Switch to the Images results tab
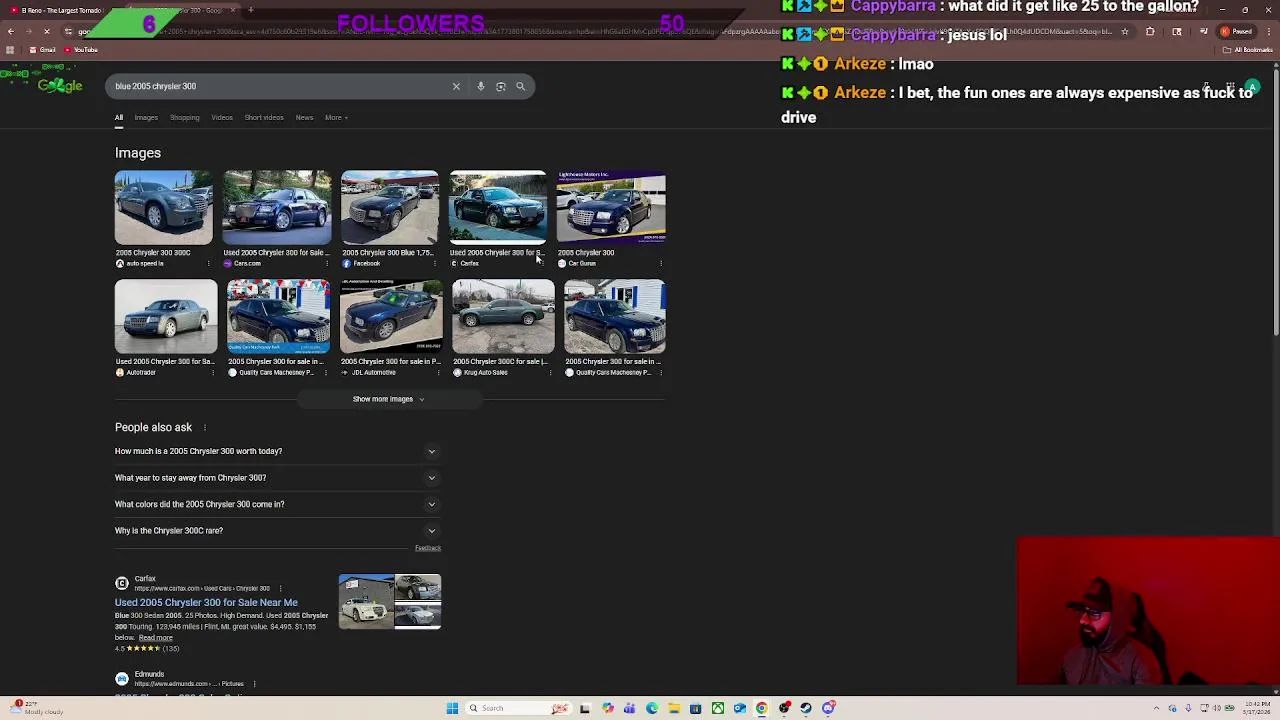This screenshot has width=1280, height=720. (x=146, y=117)
